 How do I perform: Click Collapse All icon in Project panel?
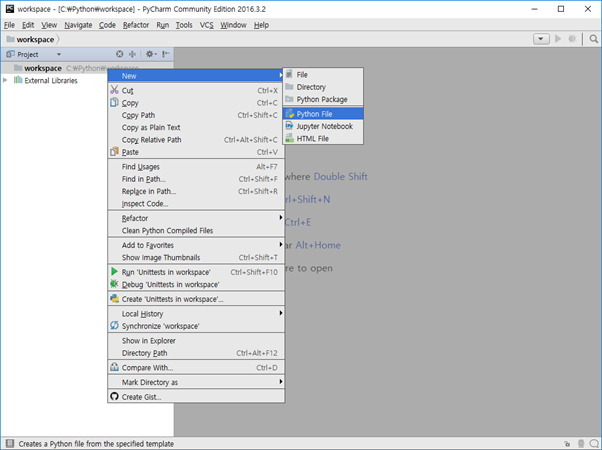click(132, 54)
